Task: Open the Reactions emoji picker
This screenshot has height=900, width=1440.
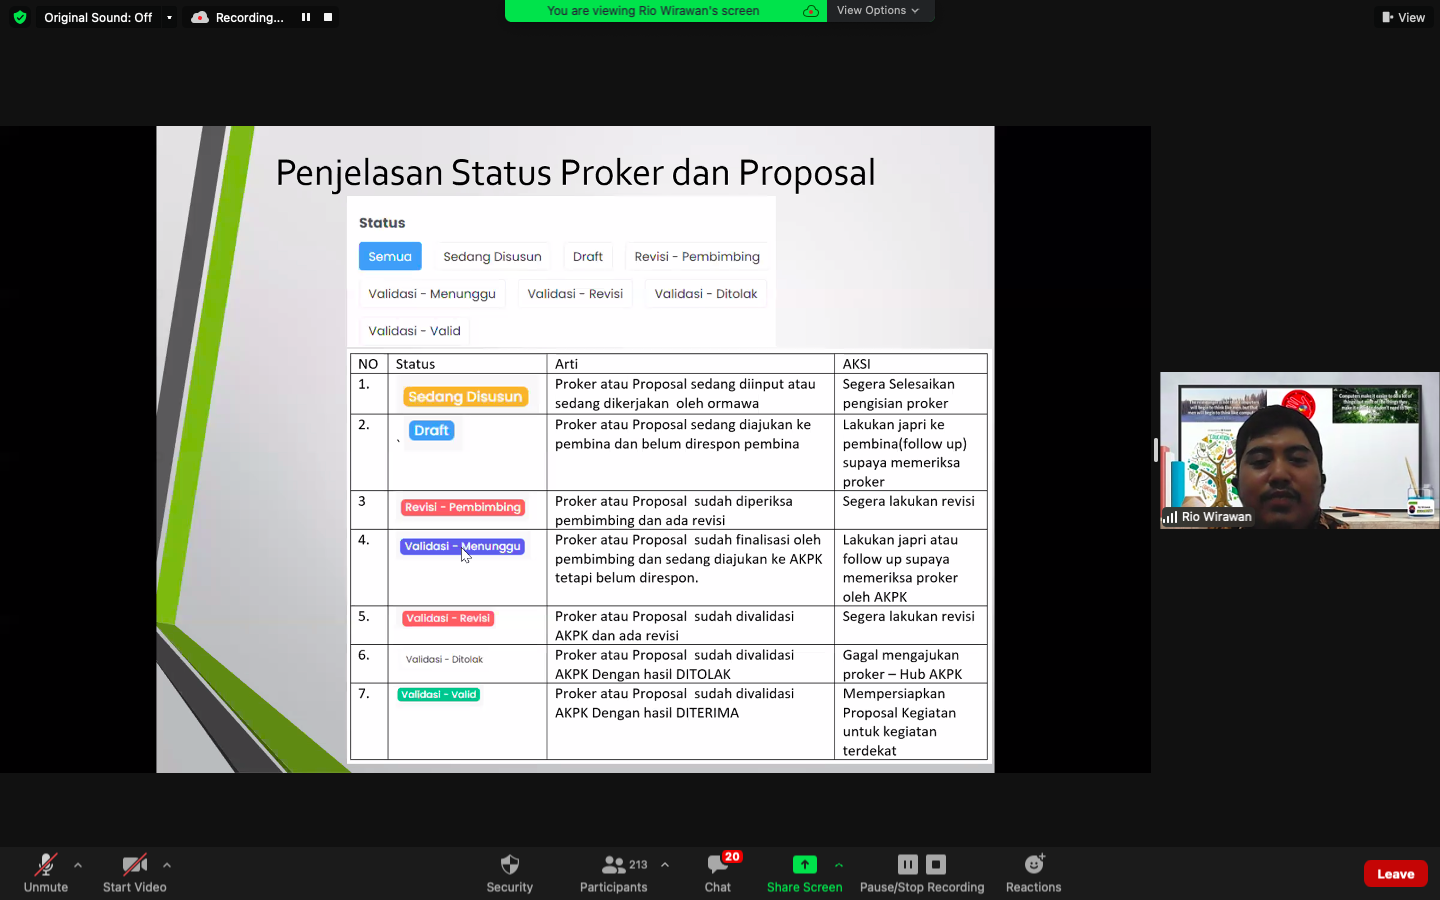Action: (x=1033, y=864)
